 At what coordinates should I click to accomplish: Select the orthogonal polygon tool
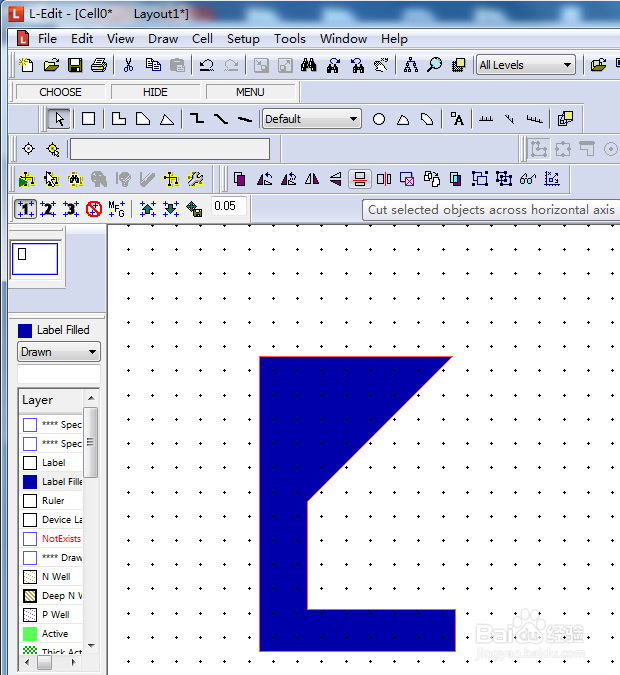tap(119, 119)
